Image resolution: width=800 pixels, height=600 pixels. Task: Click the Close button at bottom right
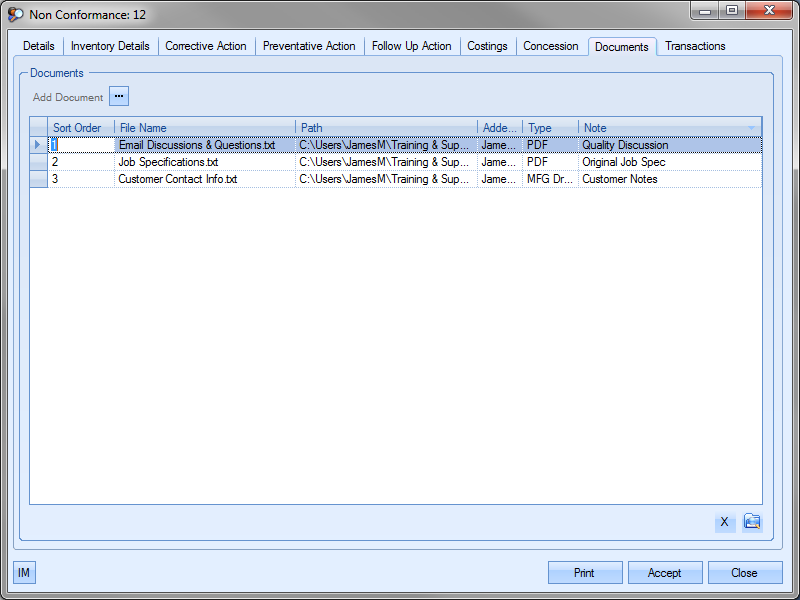[744, 573]
